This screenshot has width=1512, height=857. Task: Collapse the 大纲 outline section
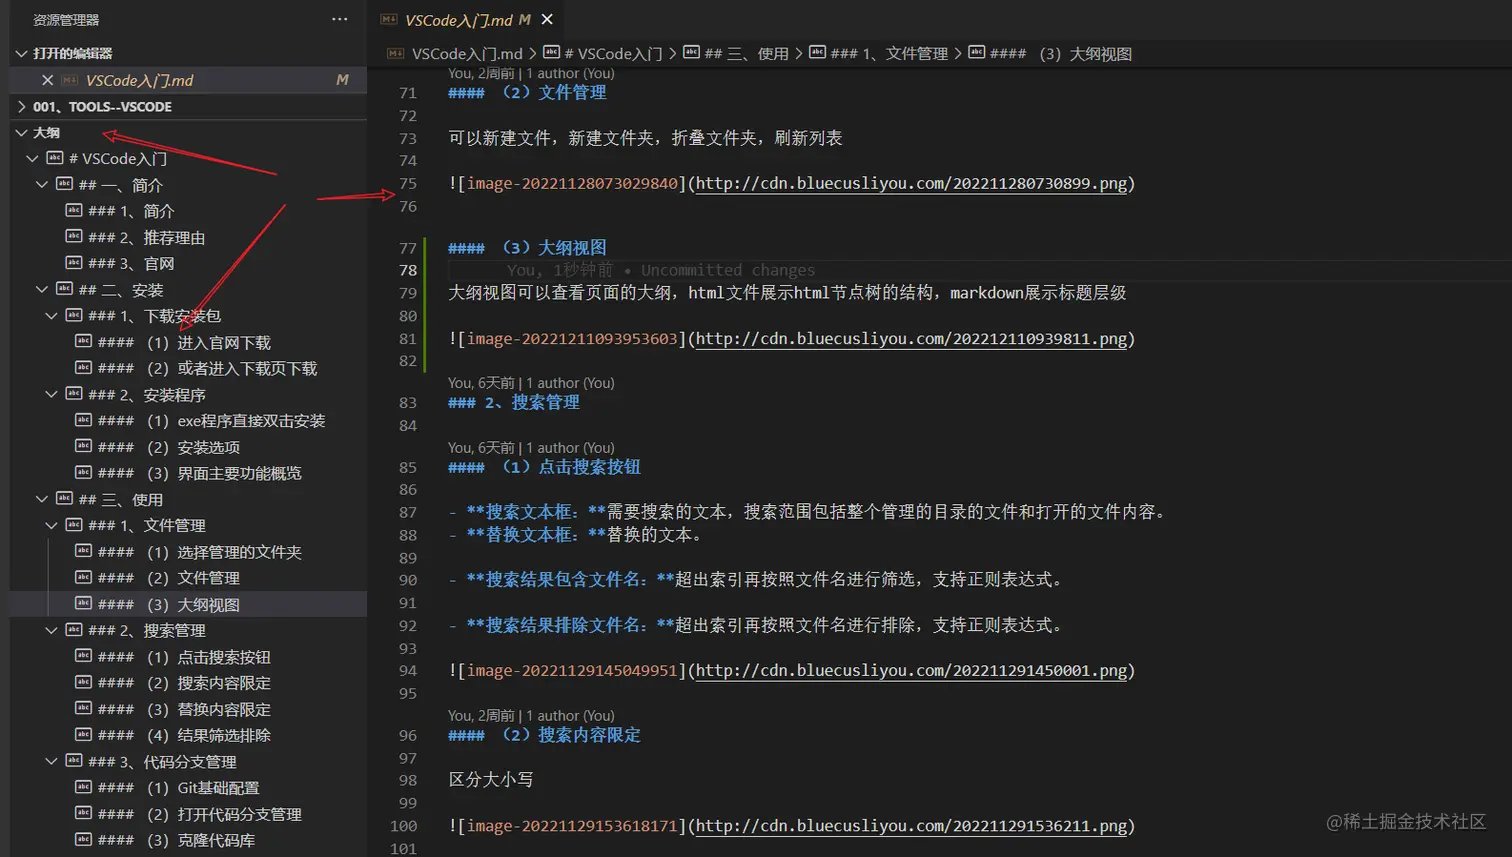coord(20,131)
